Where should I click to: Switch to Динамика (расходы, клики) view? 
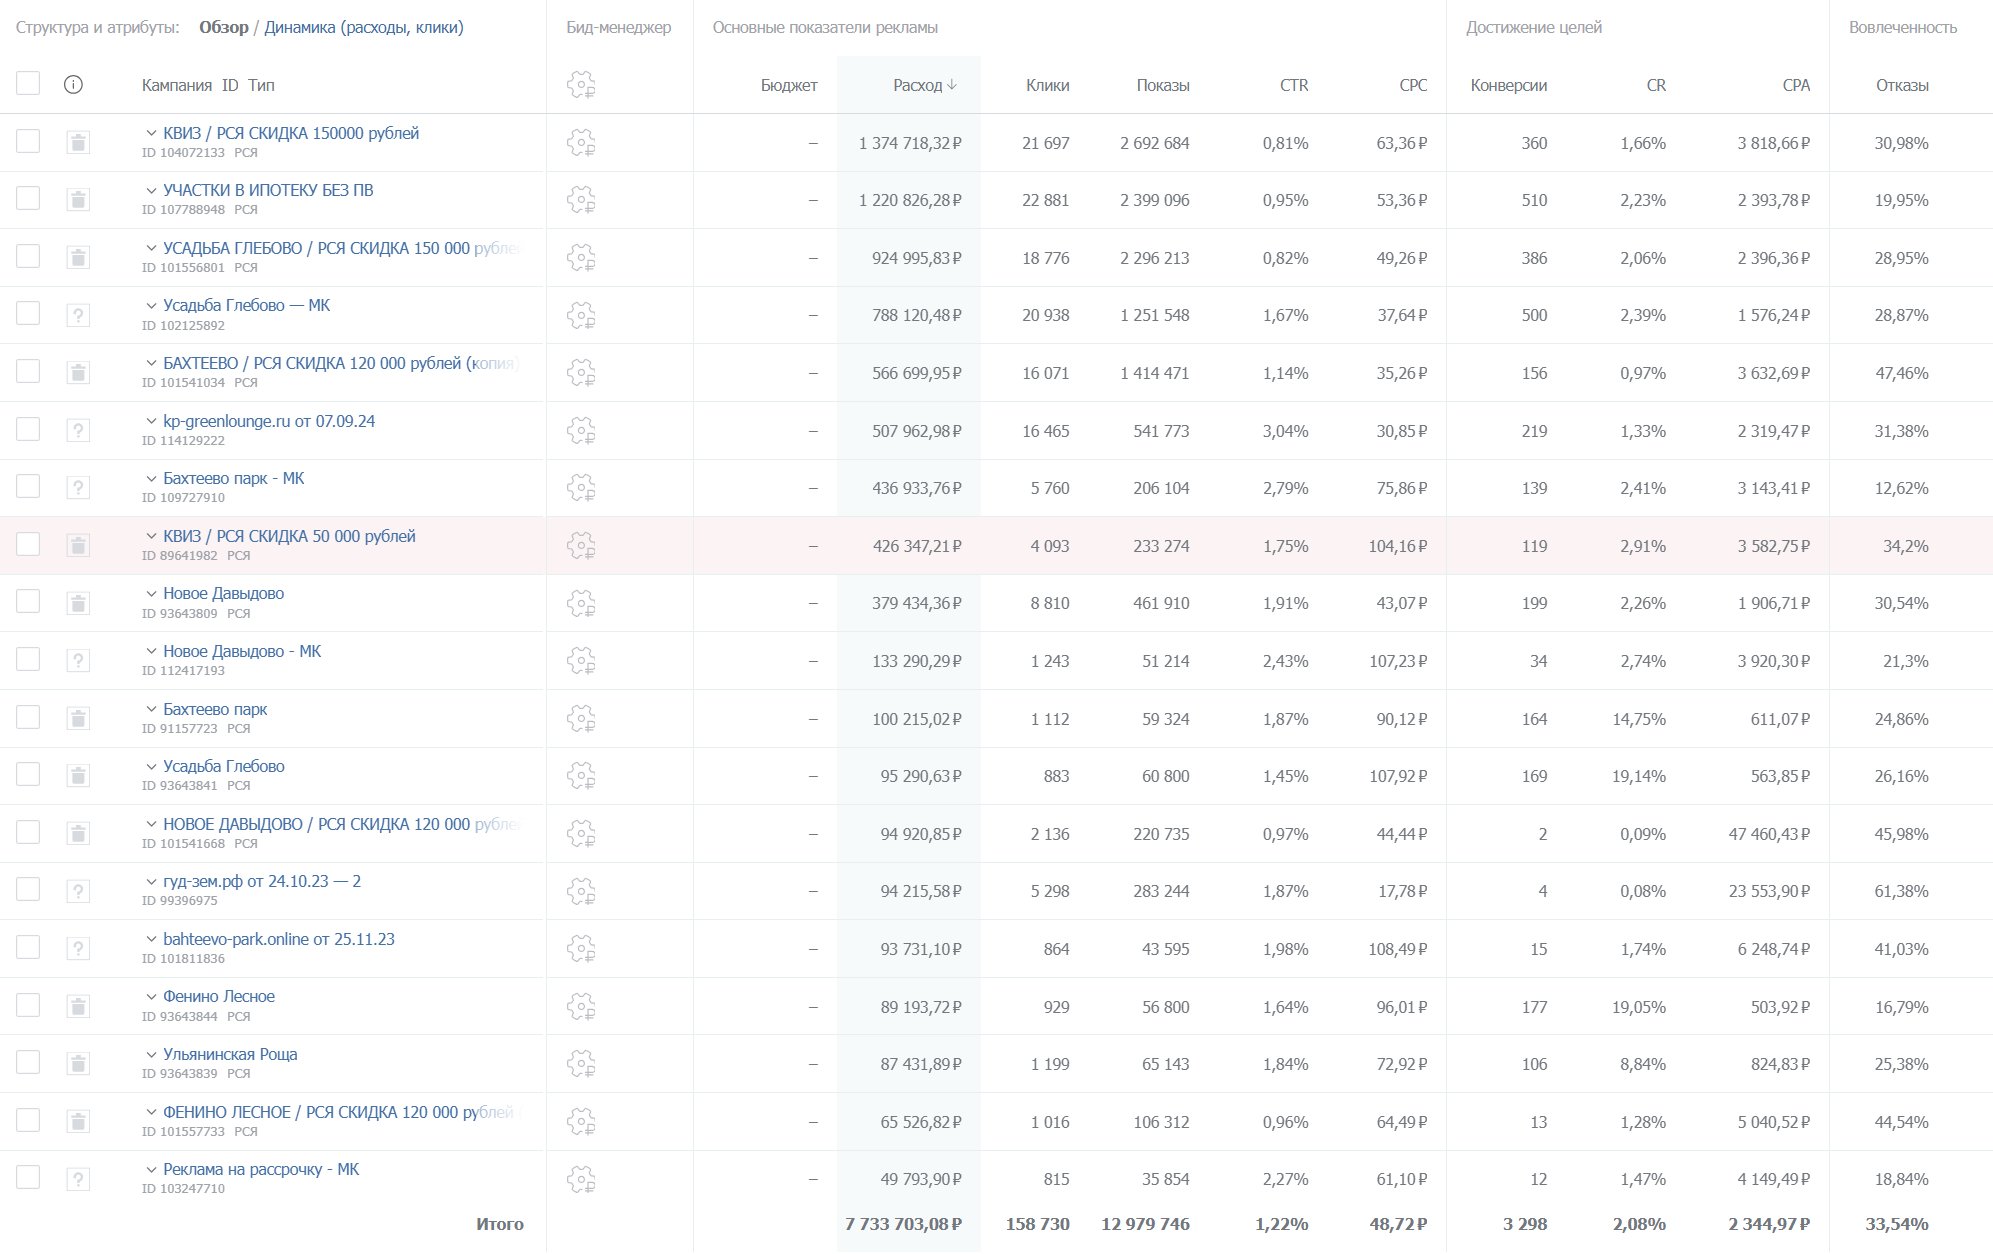tap(364, 27)
